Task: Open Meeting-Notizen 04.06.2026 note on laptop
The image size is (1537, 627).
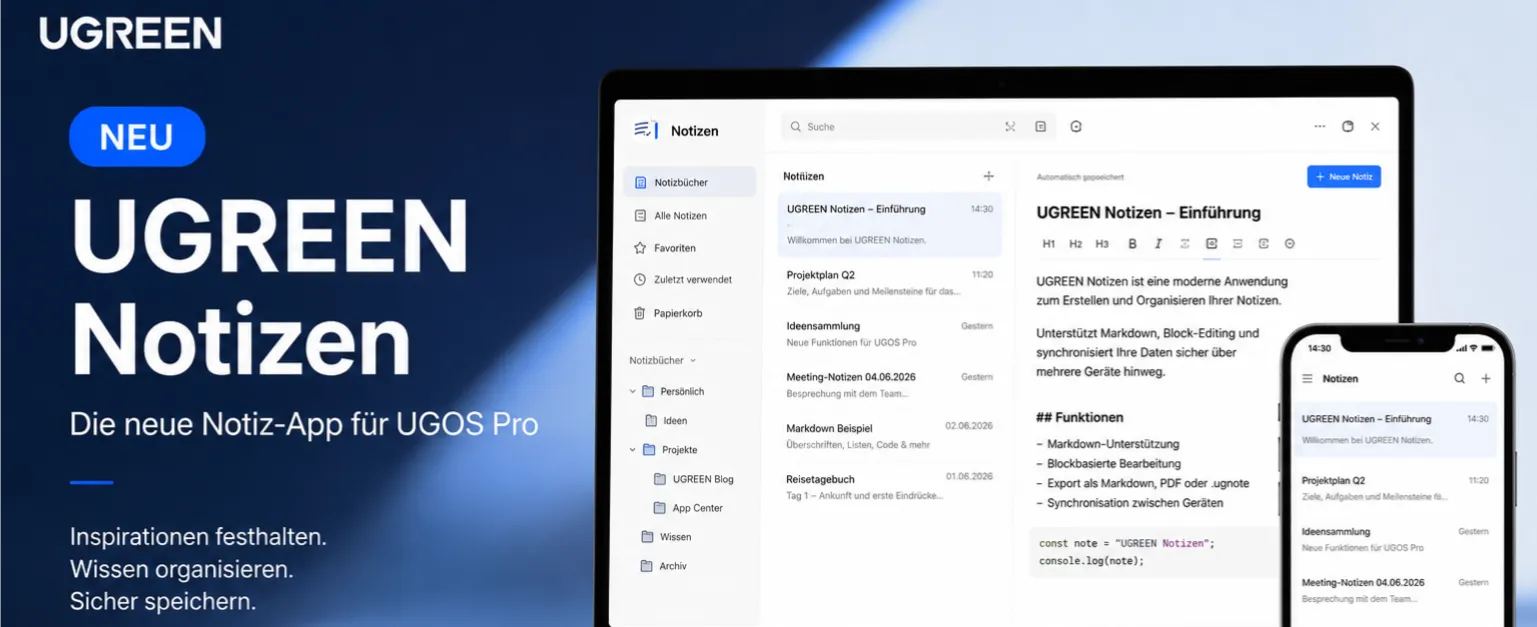Action: coord(889,384)
